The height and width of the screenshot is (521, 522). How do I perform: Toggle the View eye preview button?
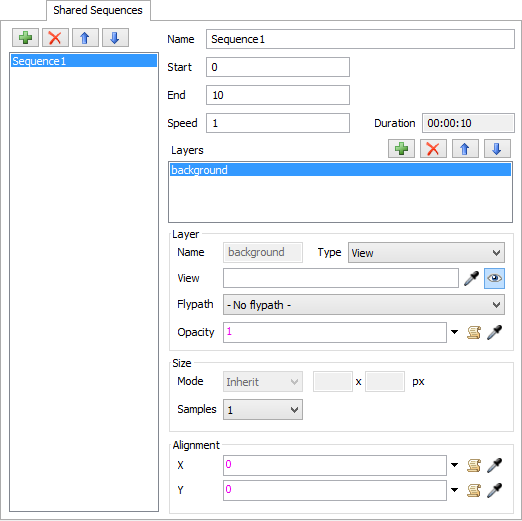click(494, 278)
